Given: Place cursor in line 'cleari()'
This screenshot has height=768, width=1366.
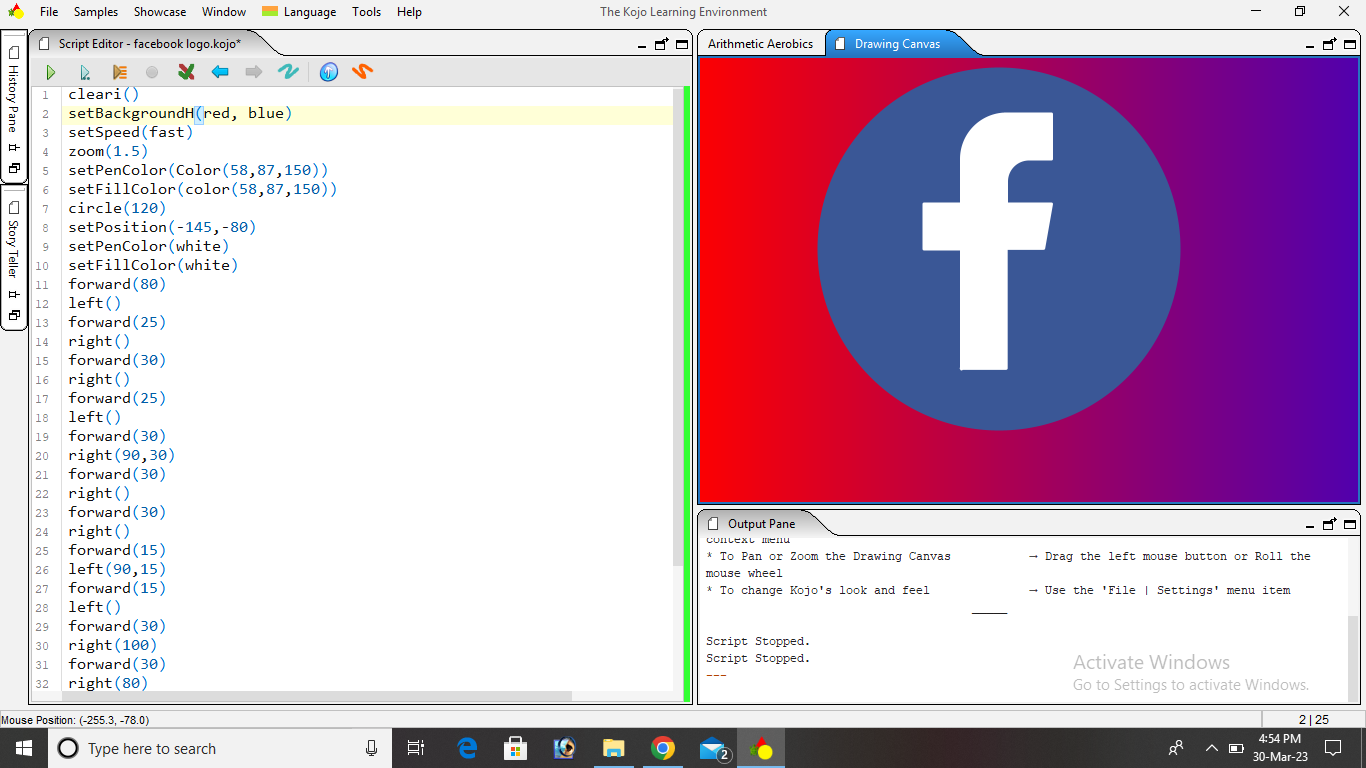Looking at the screenshot, I should [x=104, y=95].
